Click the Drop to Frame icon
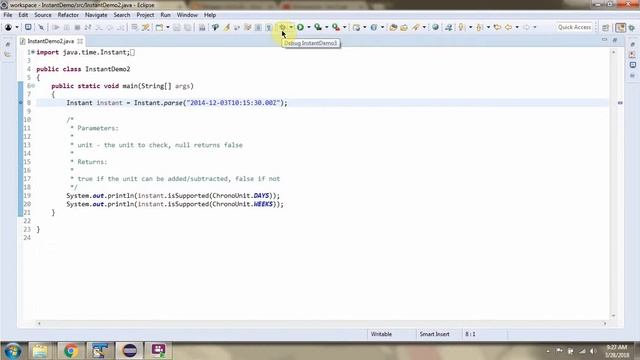 pos(134,27)
